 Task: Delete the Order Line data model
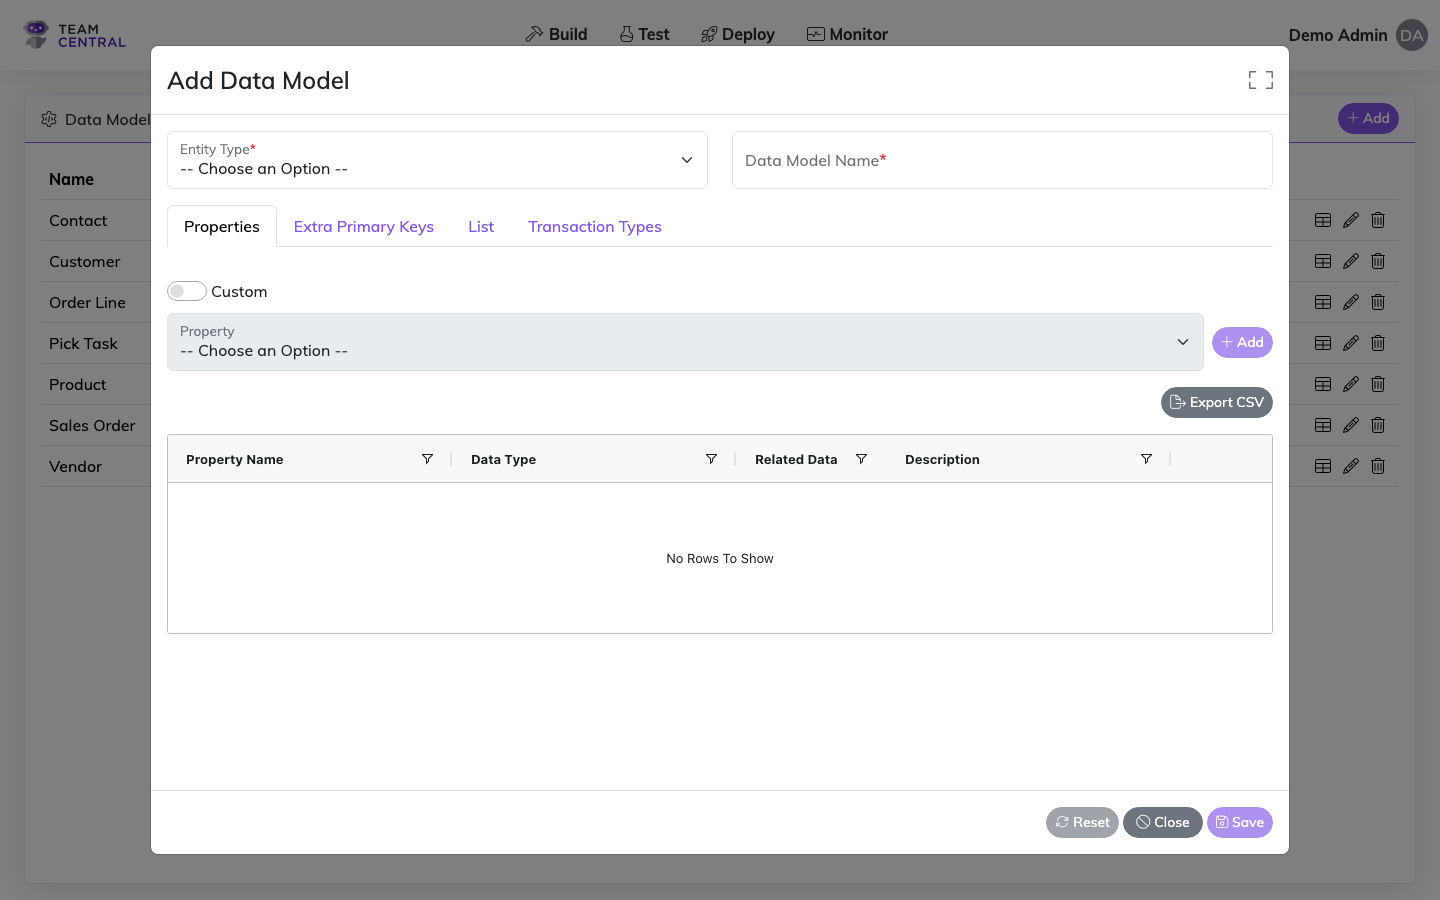coord(1378,302)
